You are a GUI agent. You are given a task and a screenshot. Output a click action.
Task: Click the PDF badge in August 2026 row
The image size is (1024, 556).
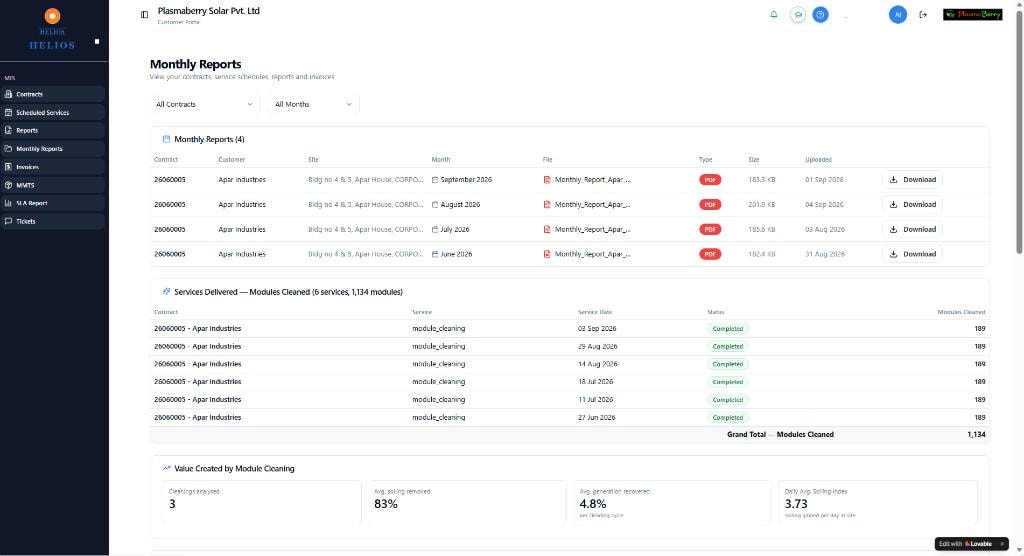click(710, 204)
